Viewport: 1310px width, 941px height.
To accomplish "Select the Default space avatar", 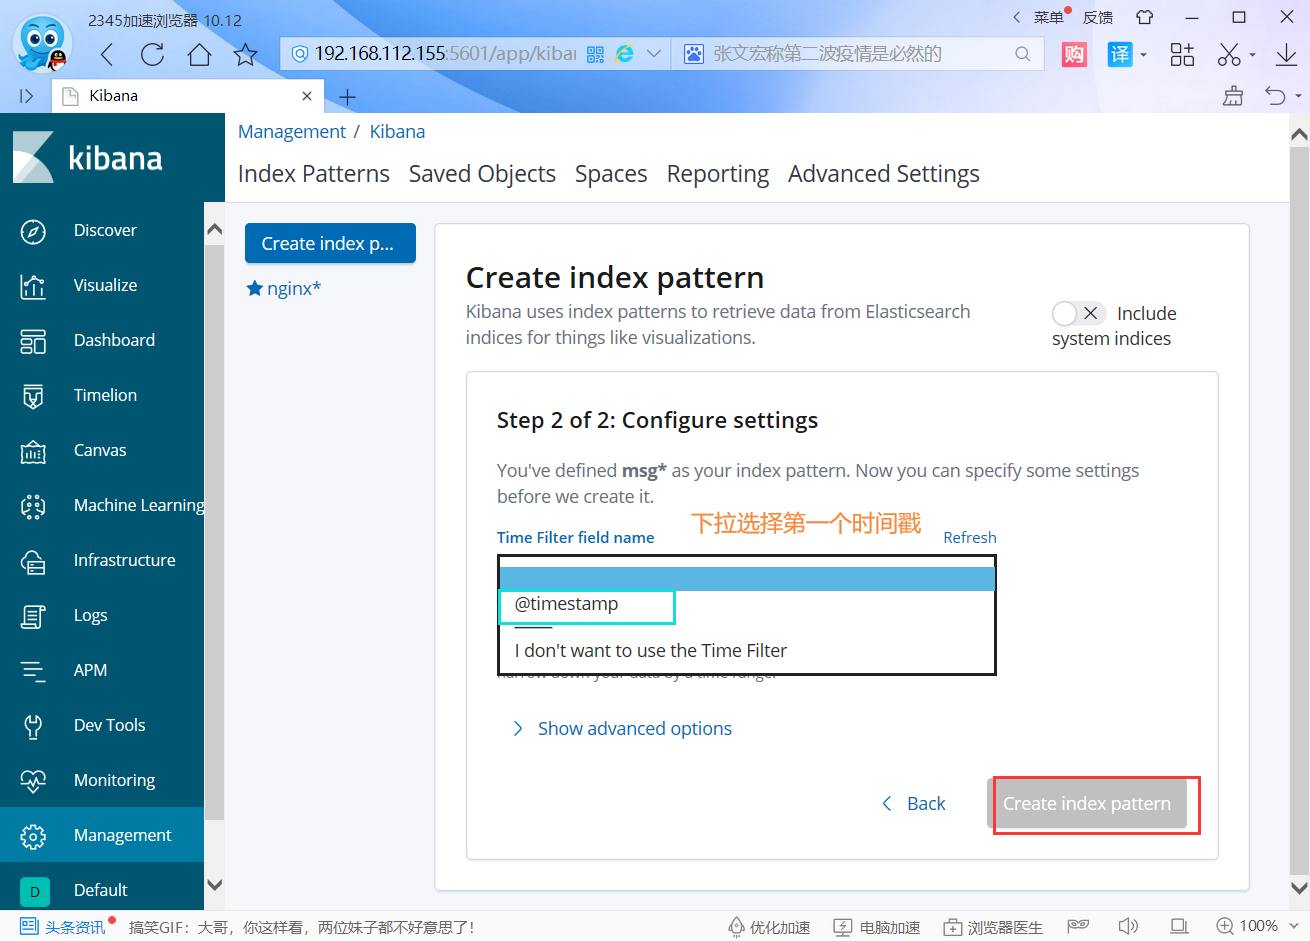I will coord(34,891).
